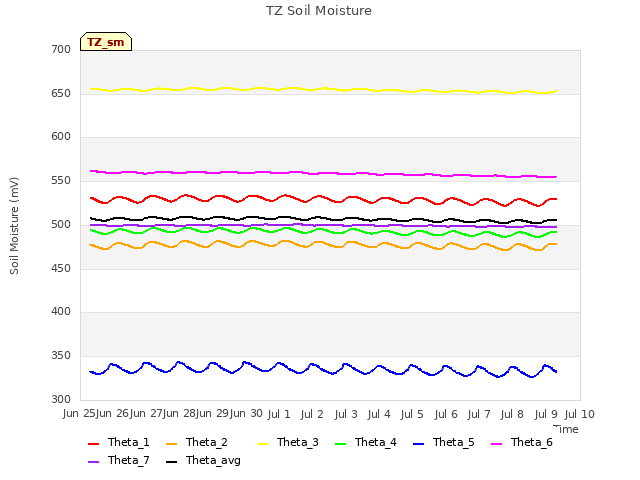This screenshot has height=480, width=640.
Task: Click the Jul 10 x-axis label
Action: pyautogui.click(x=580, y=414)
